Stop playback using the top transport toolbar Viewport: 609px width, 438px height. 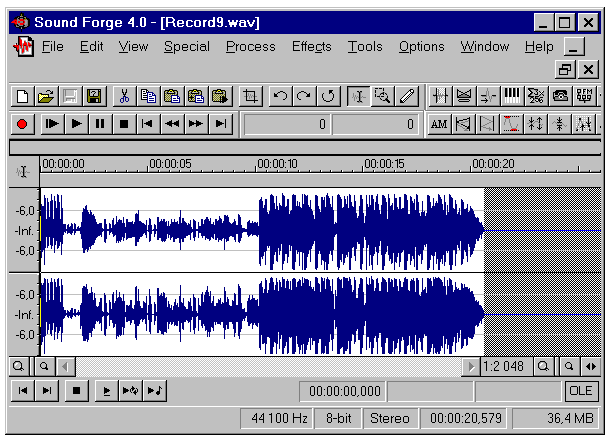(124, 124)
